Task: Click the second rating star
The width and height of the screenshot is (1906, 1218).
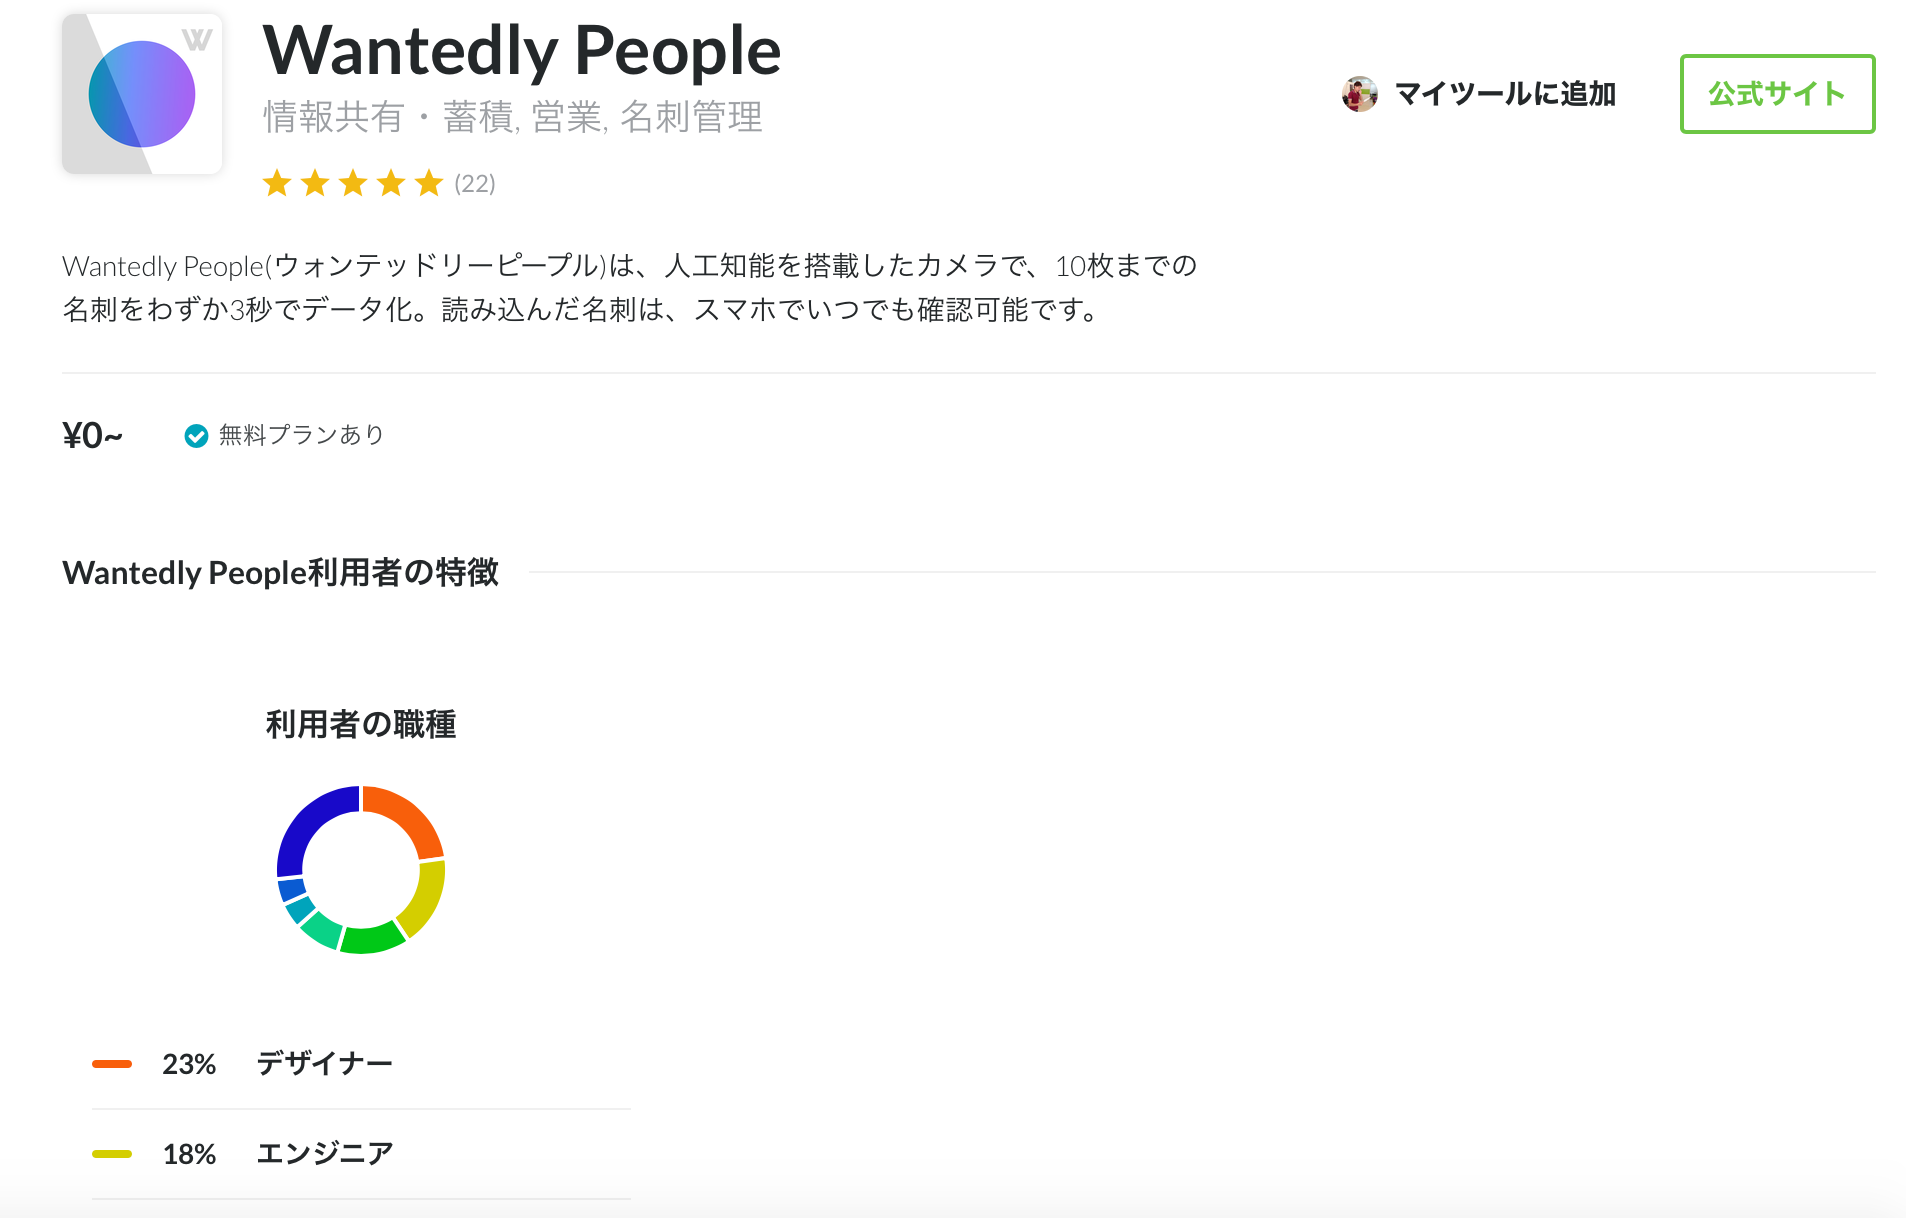Action: [315, 183]
